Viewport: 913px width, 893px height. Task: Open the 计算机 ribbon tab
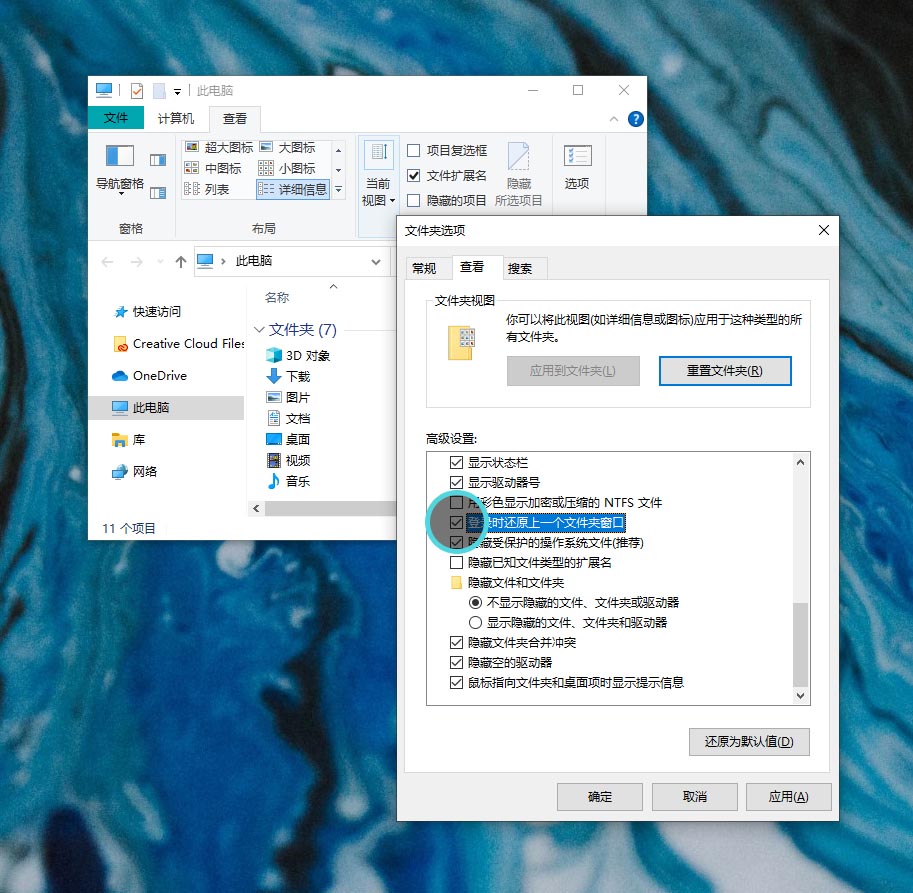tap(175, 118)
